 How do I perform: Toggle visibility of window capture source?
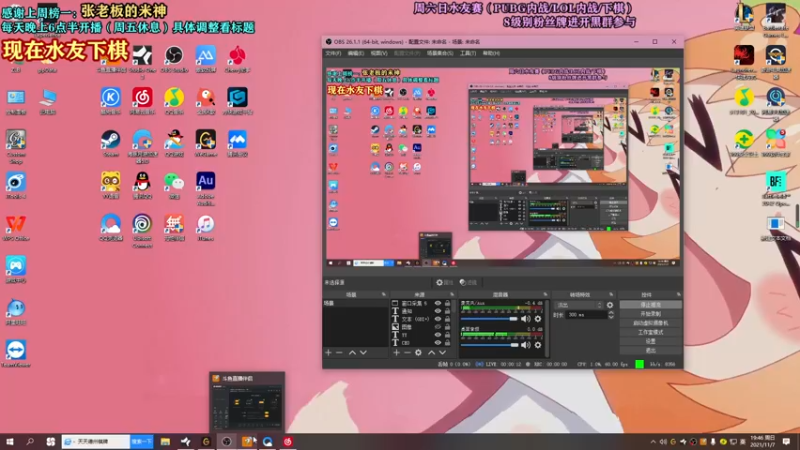click(x=438, y=303)
